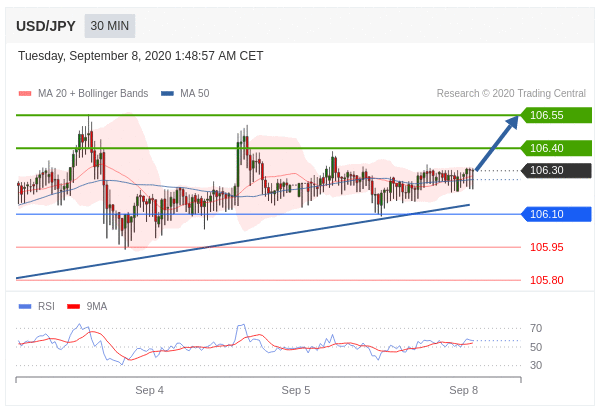Viewport: 600px width, 413px height.
Task: Click the MA 20 + Bollinger Bands label
Action: click(x=93, y=93)
